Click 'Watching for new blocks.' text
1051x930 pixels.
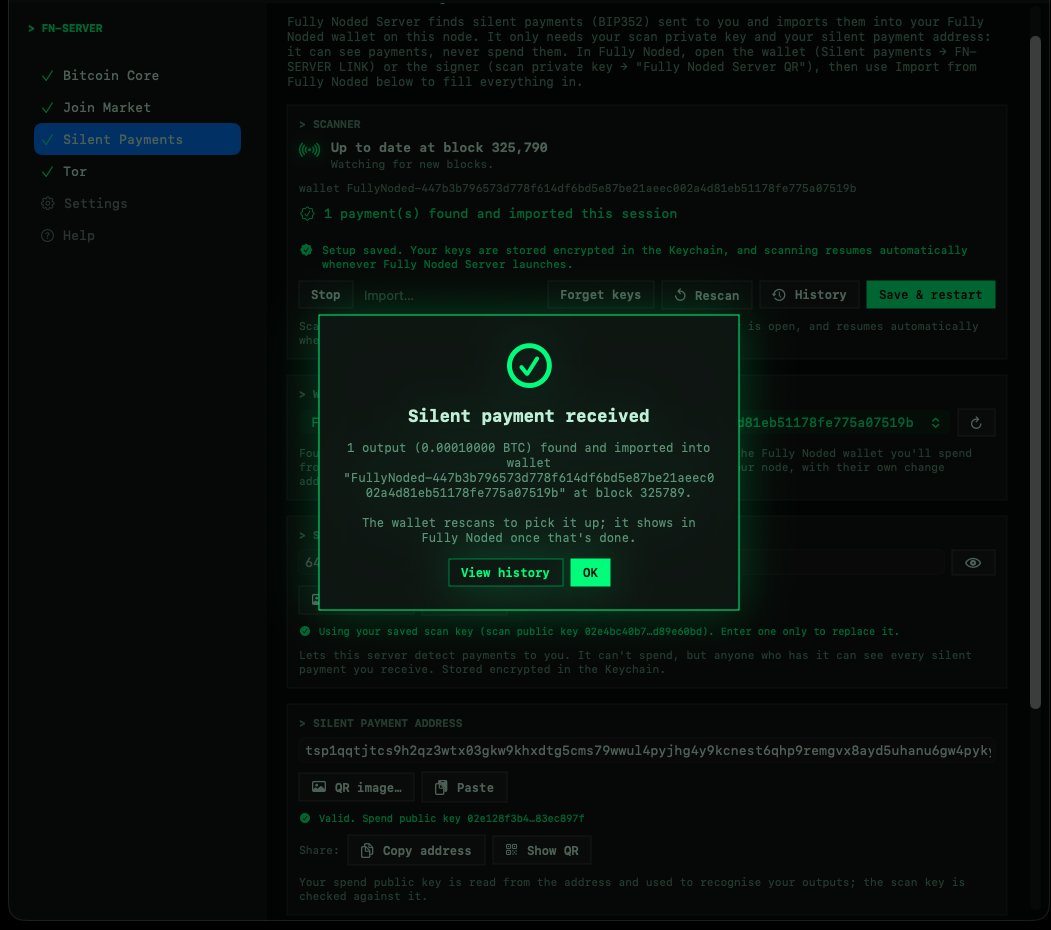coord(412,164)
